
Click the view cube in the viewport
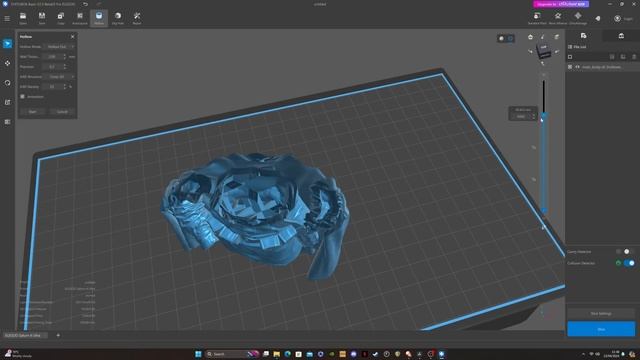pos(543,51)
